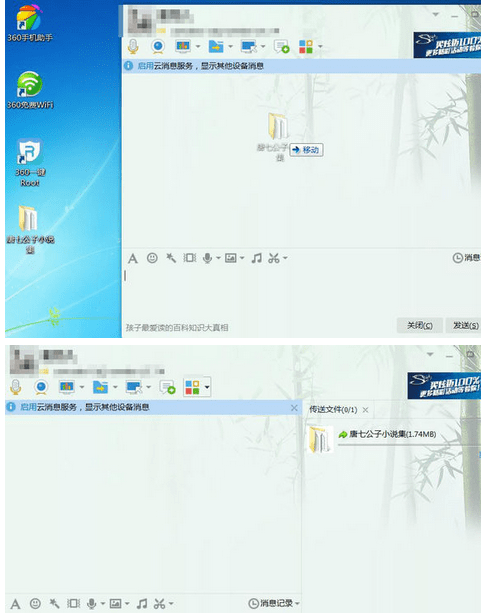Image resolution: width=481 pixels, height=613 pixels.
Task: Click message input field in top chat window
Action: click(x=301, y=293)
